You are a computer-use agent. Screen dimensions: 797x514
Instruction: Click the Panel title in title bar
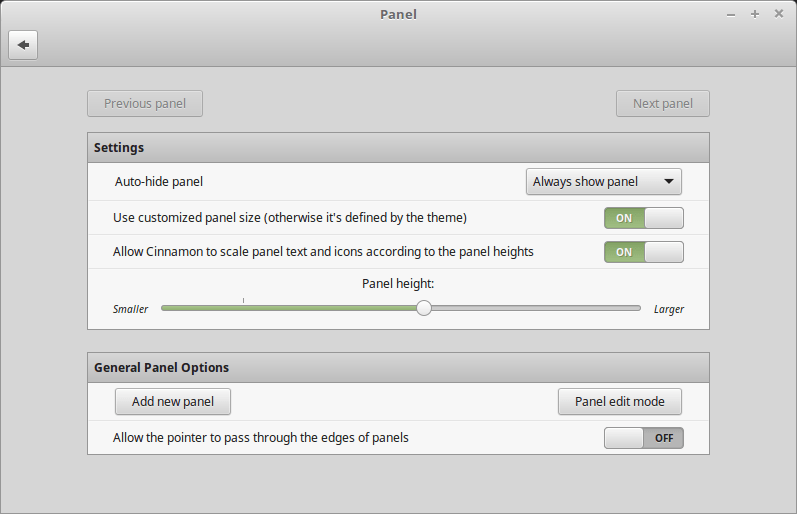tap(398, 14)
